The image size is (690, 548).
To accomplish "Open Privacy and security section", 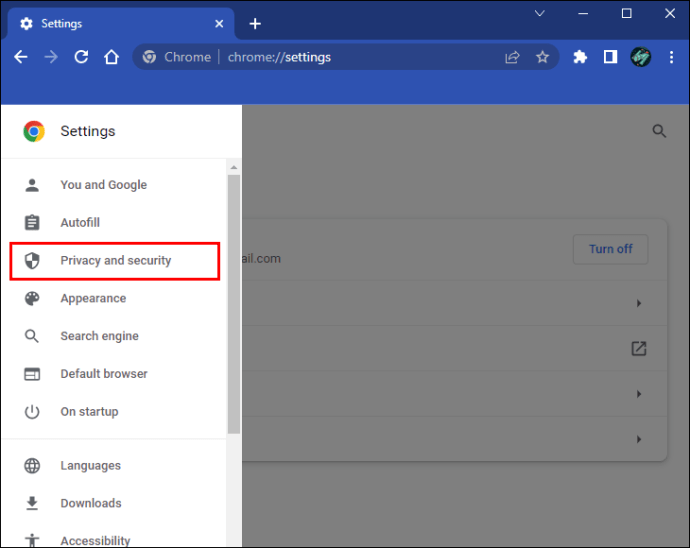I will [x=114, y=261].
